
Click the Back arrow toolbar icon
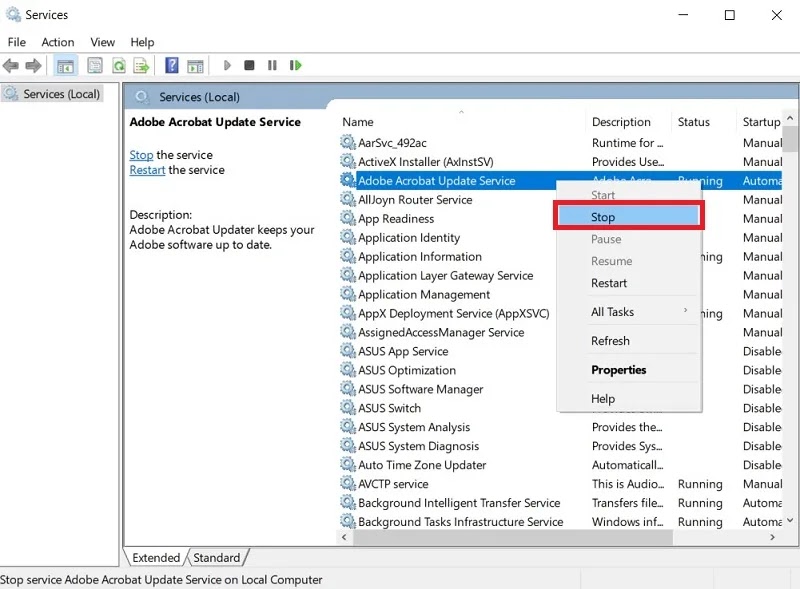tap(11, 65)
